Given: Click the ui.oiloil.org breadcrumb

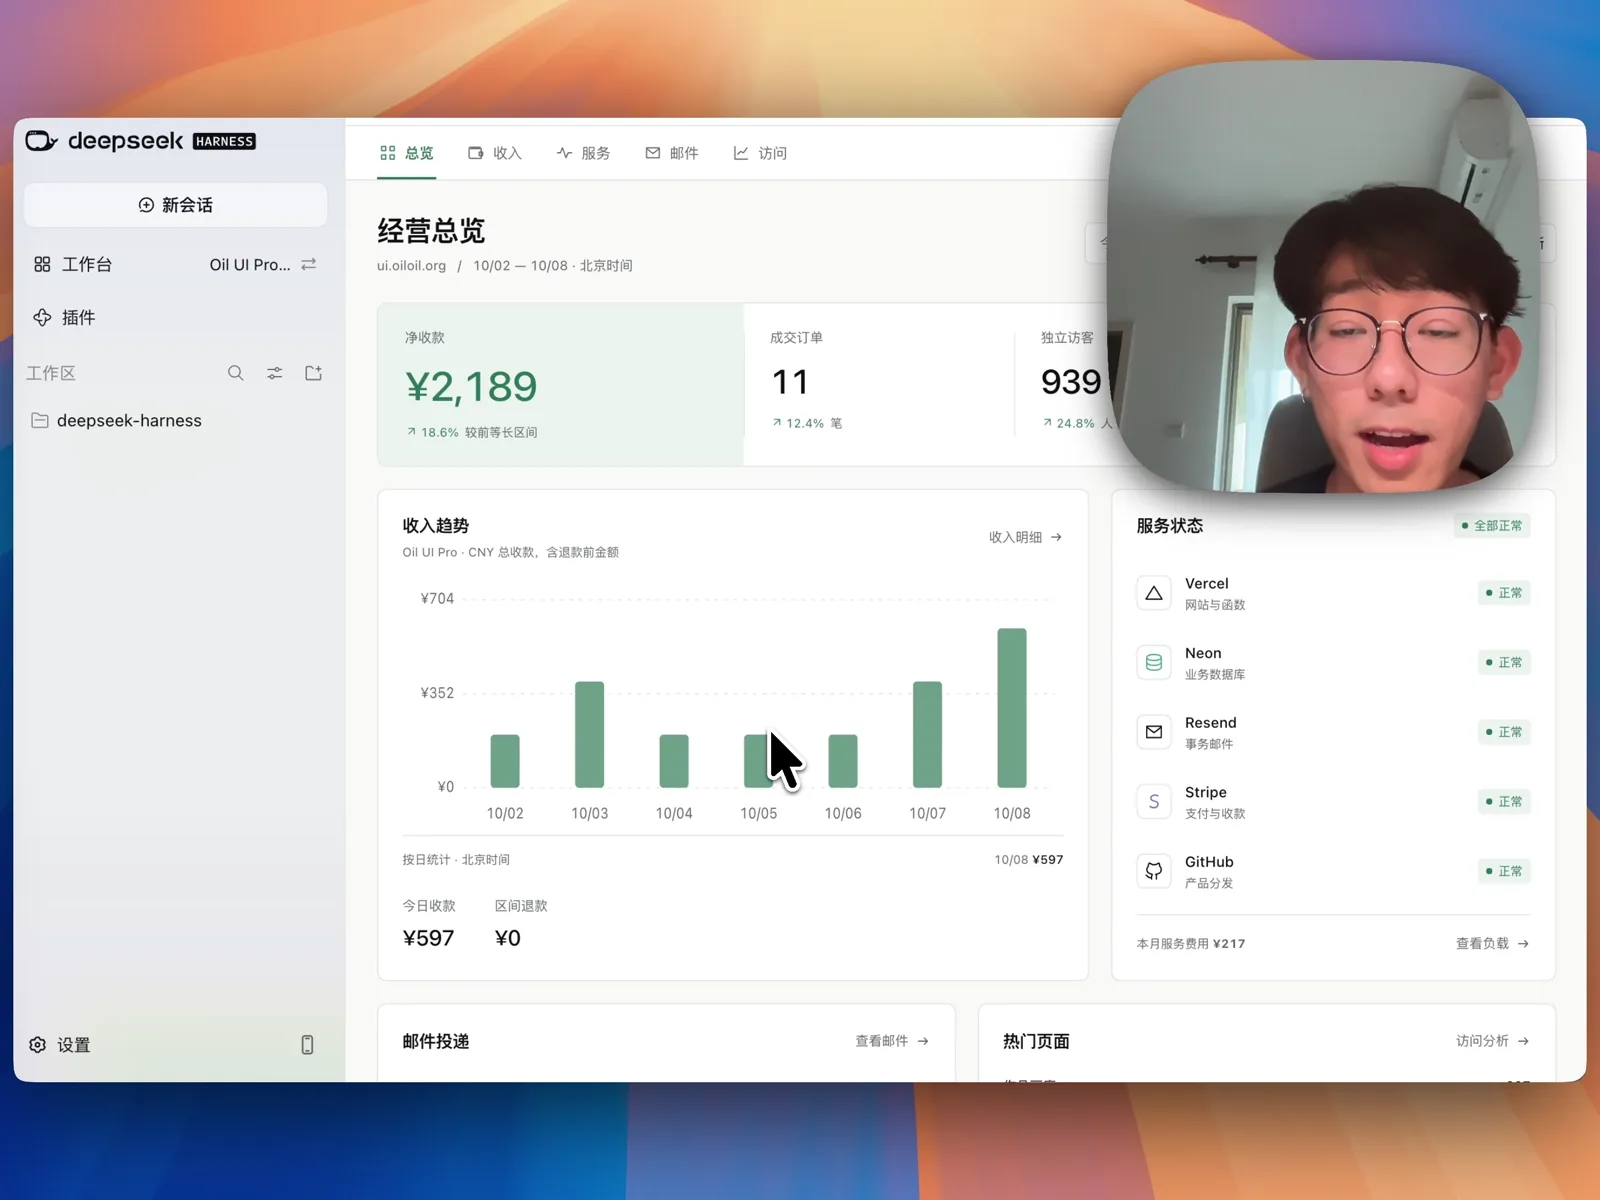Looking at the screenshot, I should coord(411,265).
